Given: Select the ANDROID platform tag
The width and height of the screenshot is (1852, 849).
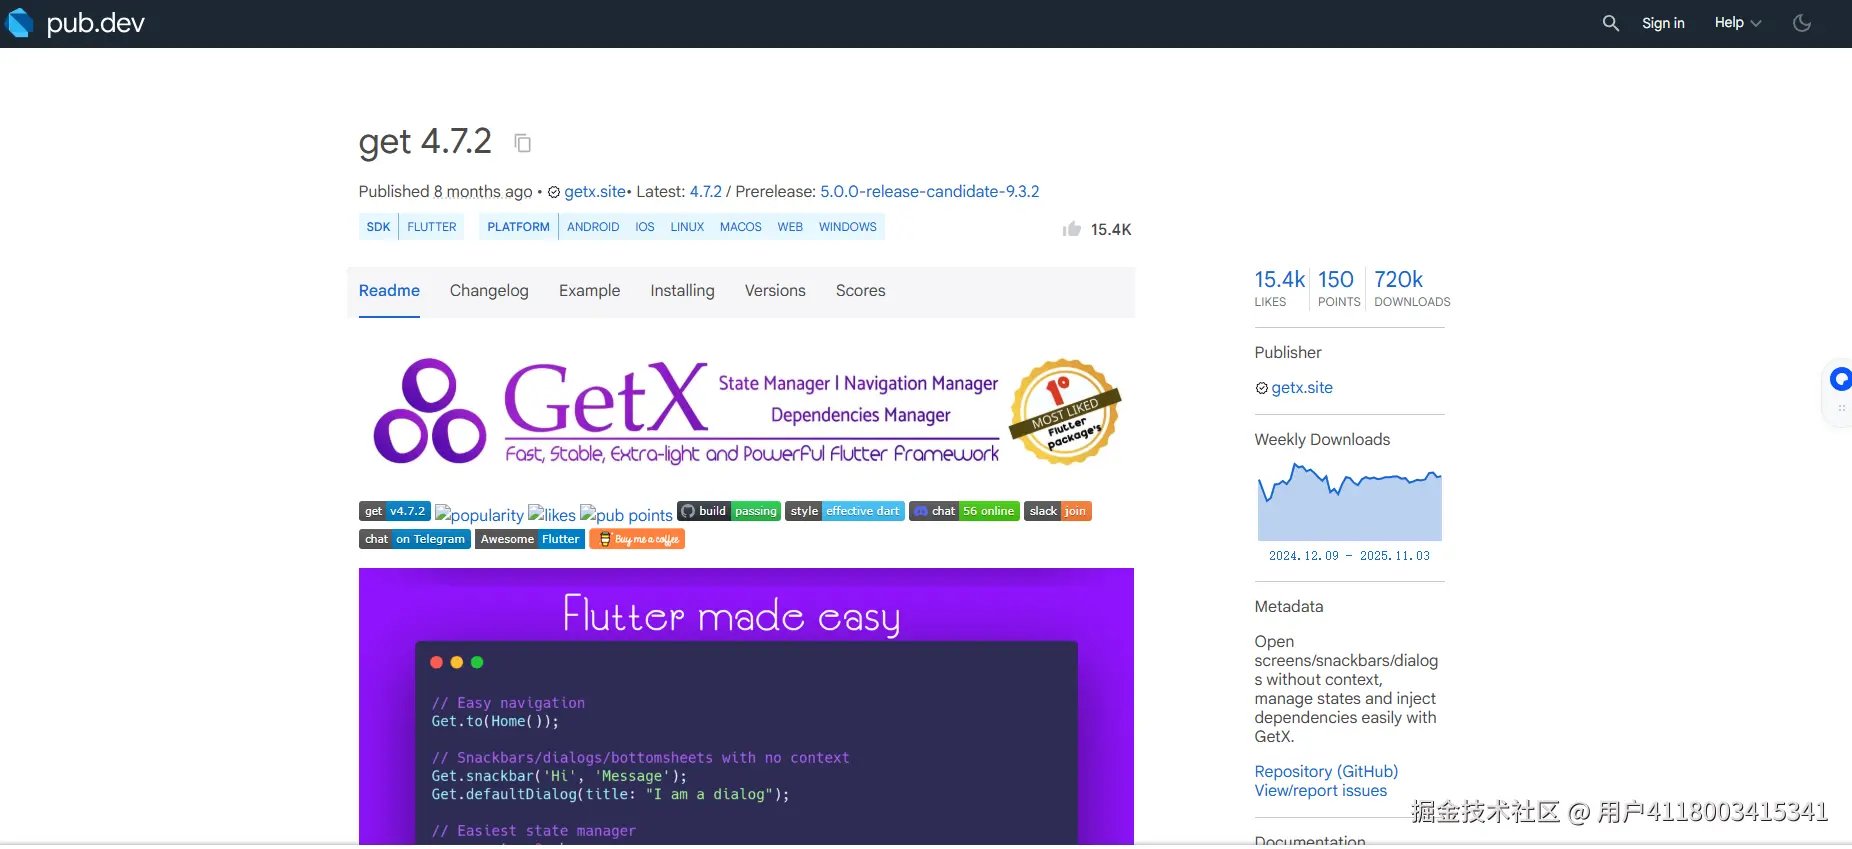Looking at the screenshot, I should click(x=593, y=227).
